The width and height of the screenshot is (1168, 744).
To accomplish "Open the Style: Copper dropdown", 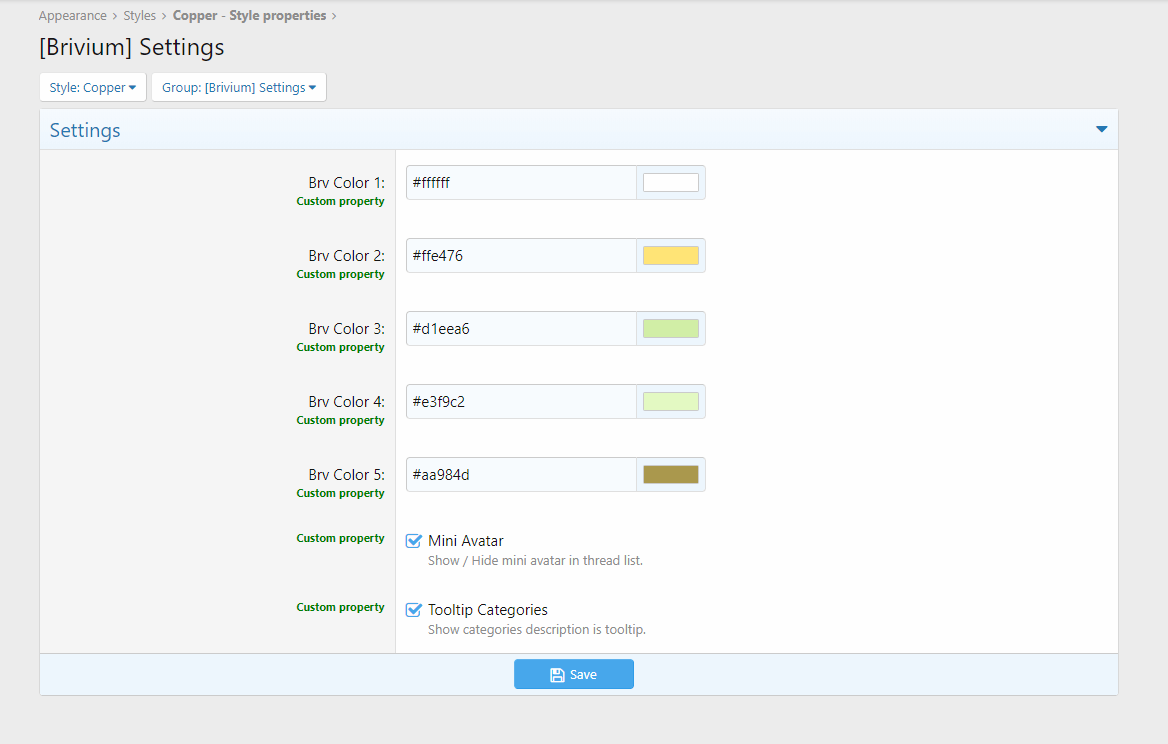I will pos(93,87).
